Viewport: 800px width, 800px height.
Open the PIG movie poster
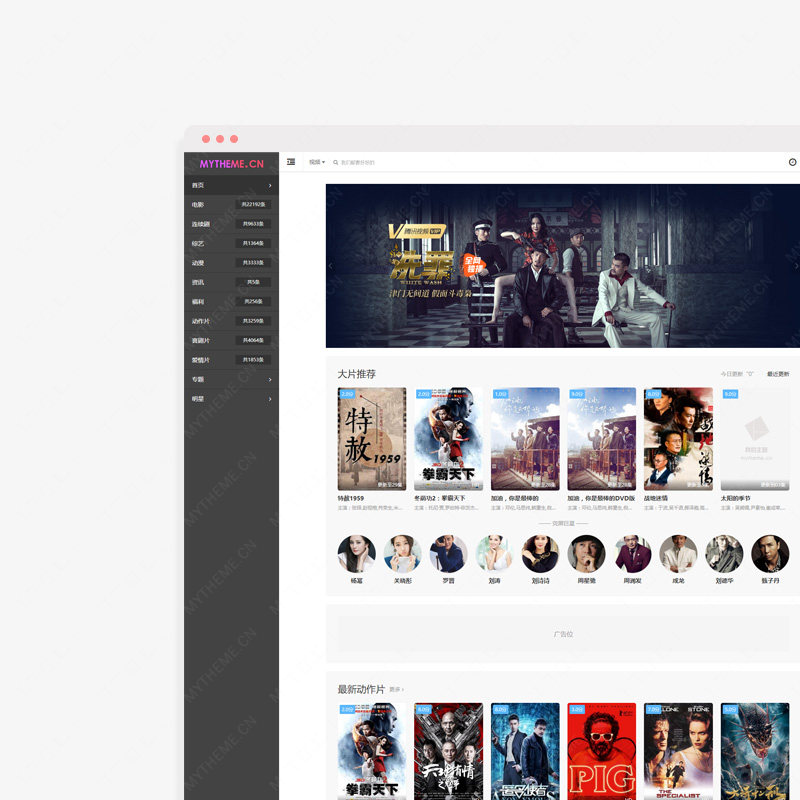point(602,751)
